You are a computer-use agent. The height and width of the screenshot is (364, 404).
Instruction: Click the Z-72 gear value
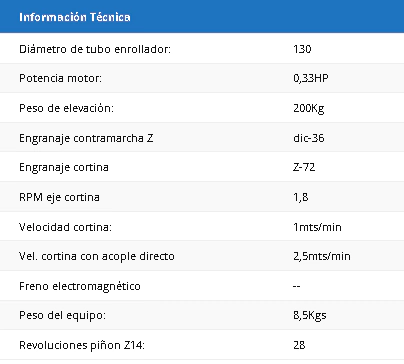tap(304, 167)
